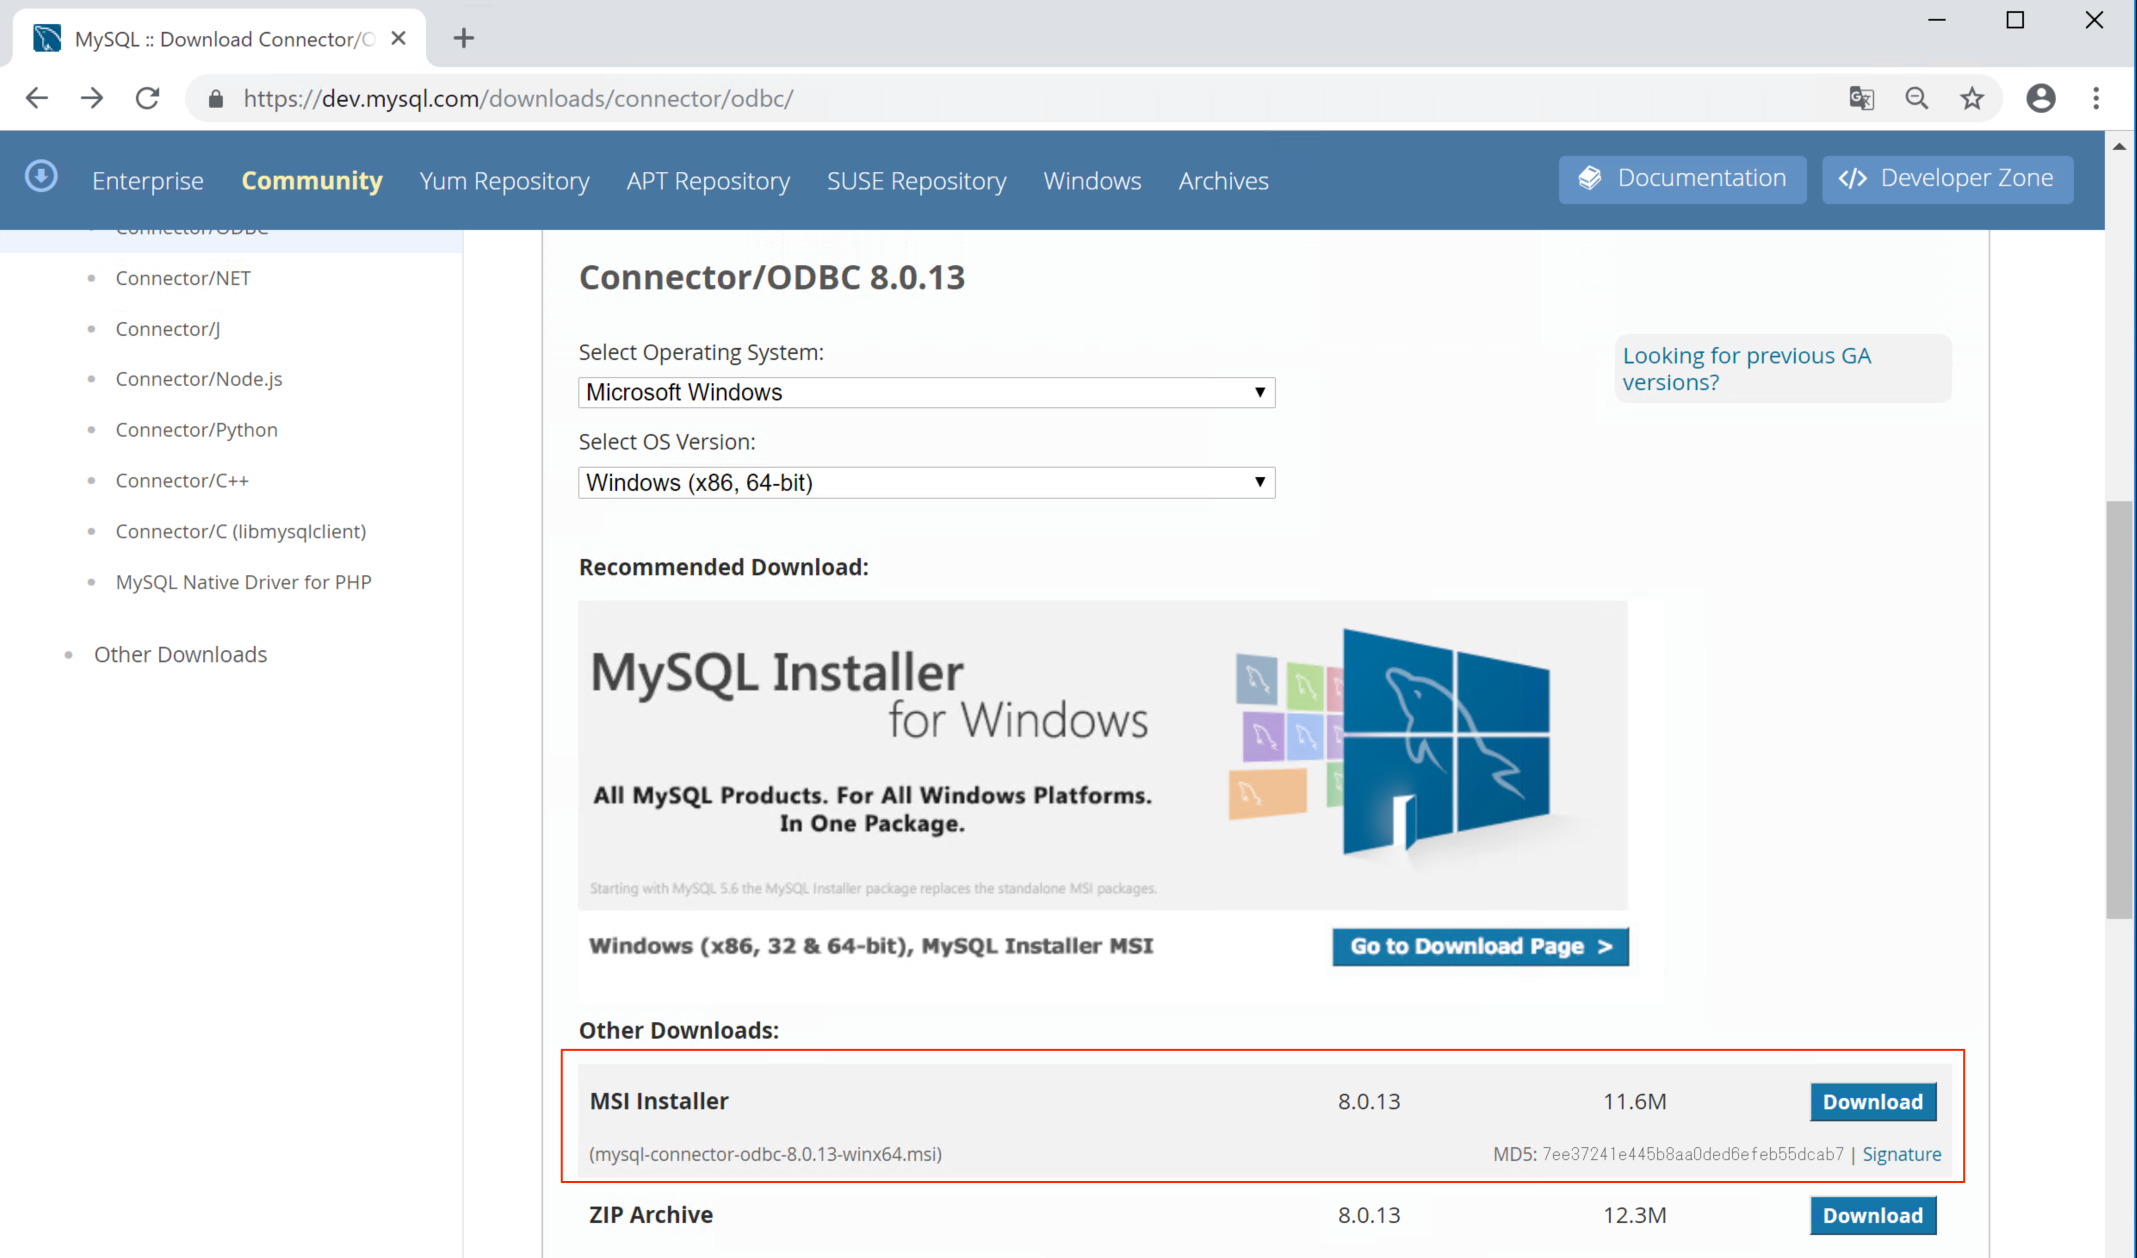Screen dimensions: 2137x1258
Task: Open Connector/NET in the sidebar
Action: click(x=183, y=278)
